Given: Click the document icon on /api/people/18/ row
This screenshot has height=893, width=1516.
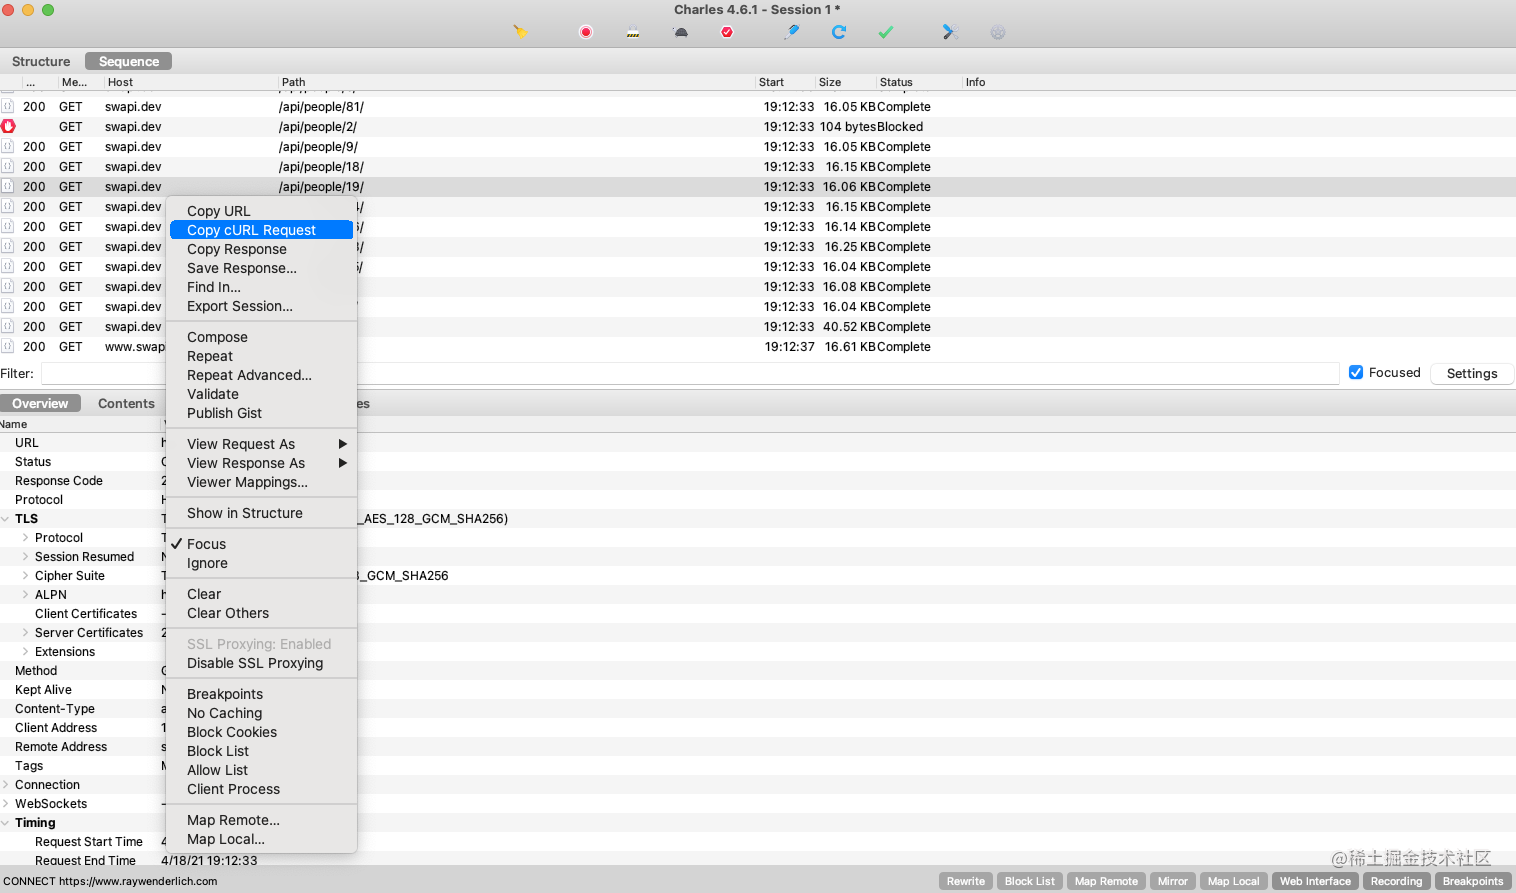Looking at the screenshot, I should 8,166.
